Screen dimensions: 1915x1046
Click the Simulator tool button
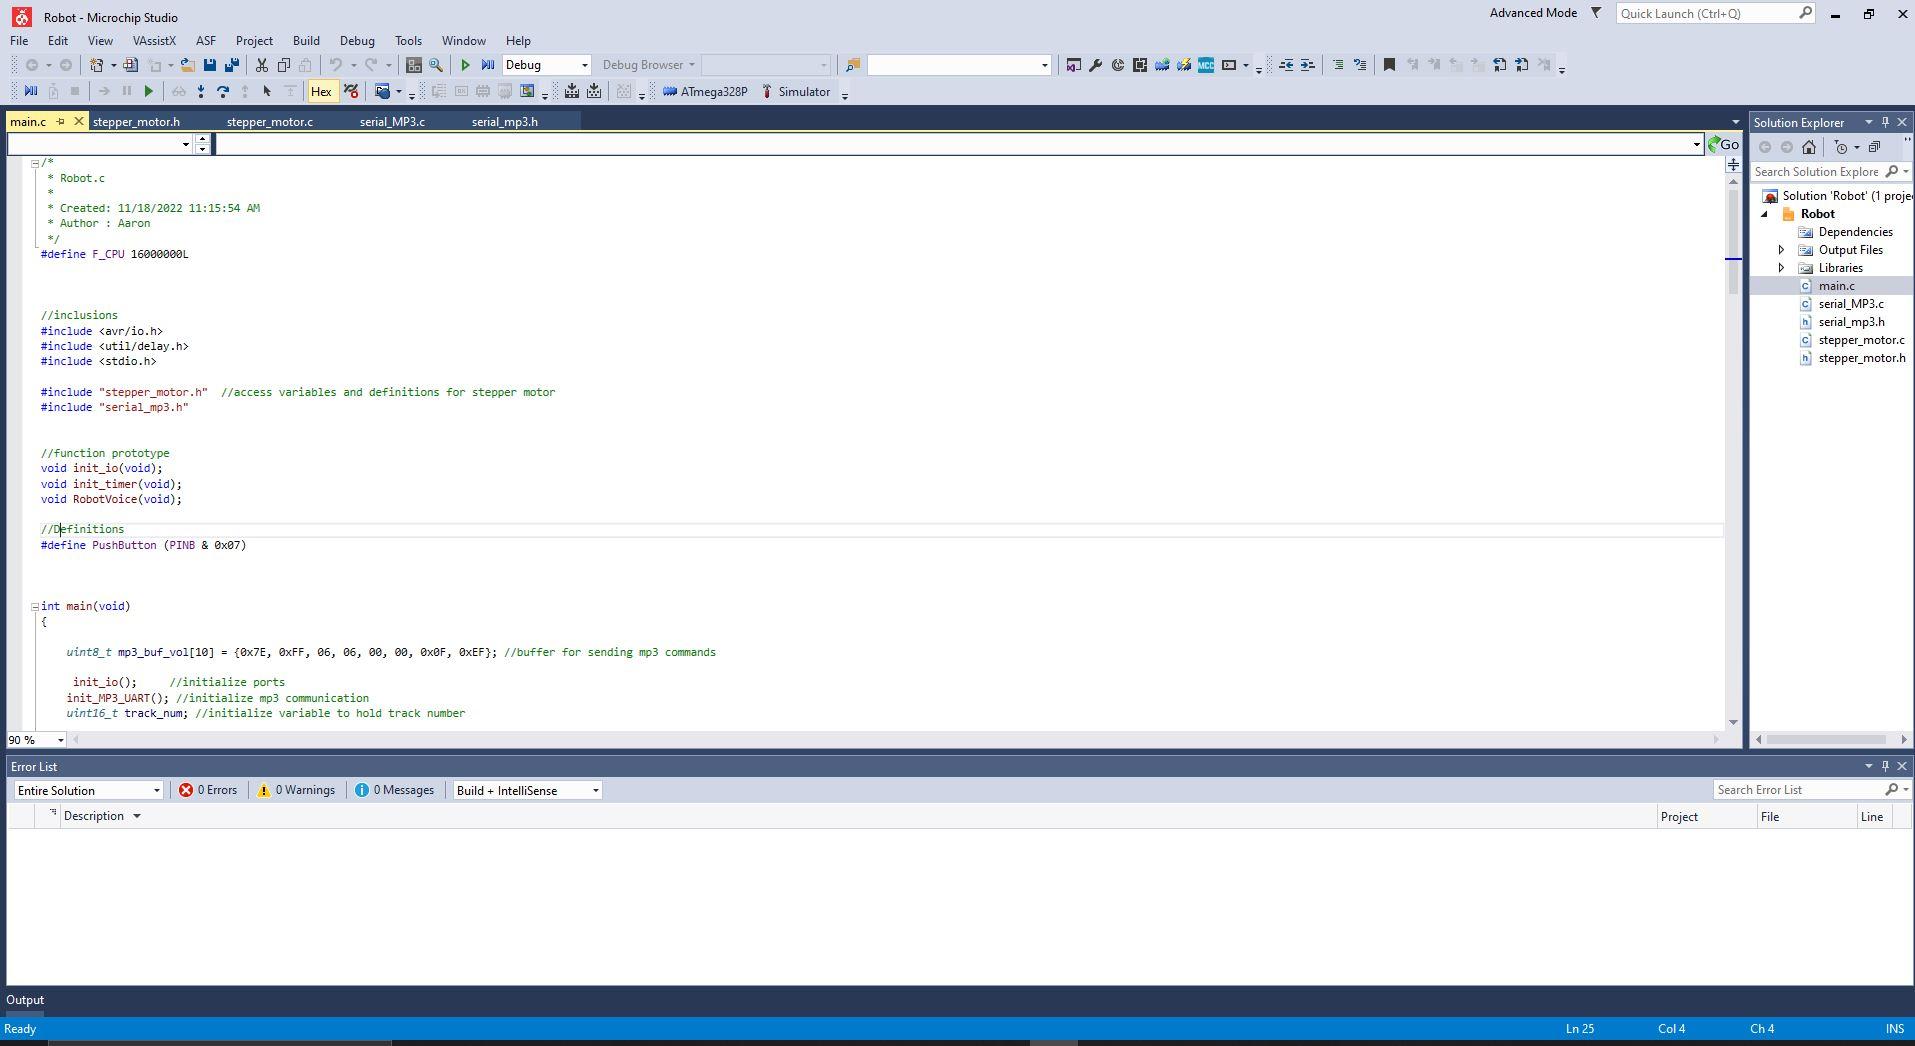coord(796,92)
